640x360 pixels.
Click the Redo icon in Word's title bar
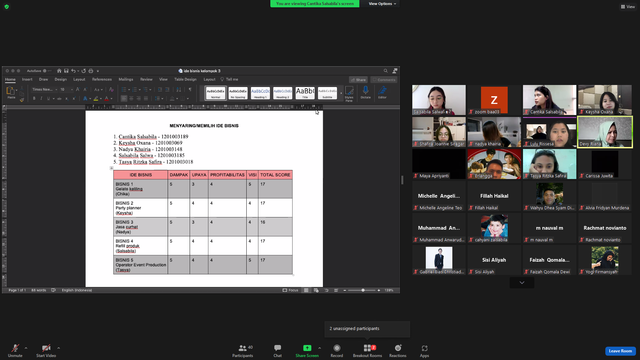click(x=84, y=71)
